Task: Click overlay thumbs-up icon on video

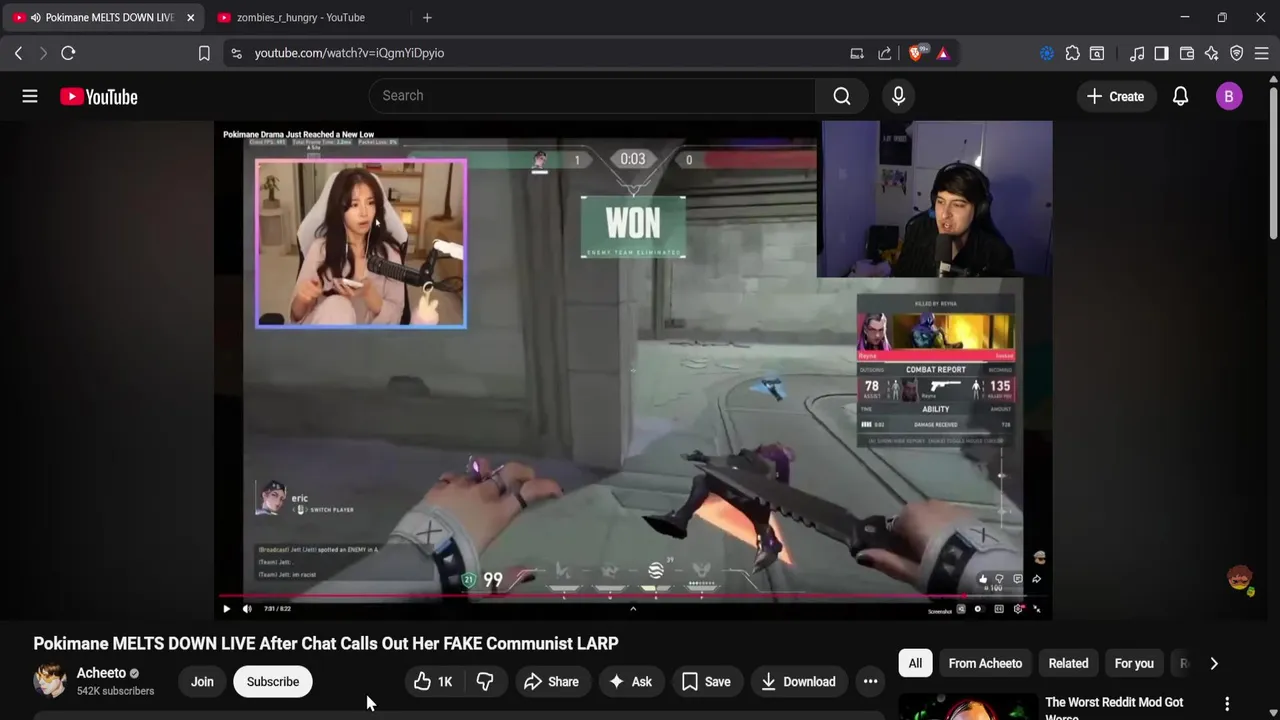Action: (x=983, y=579)
